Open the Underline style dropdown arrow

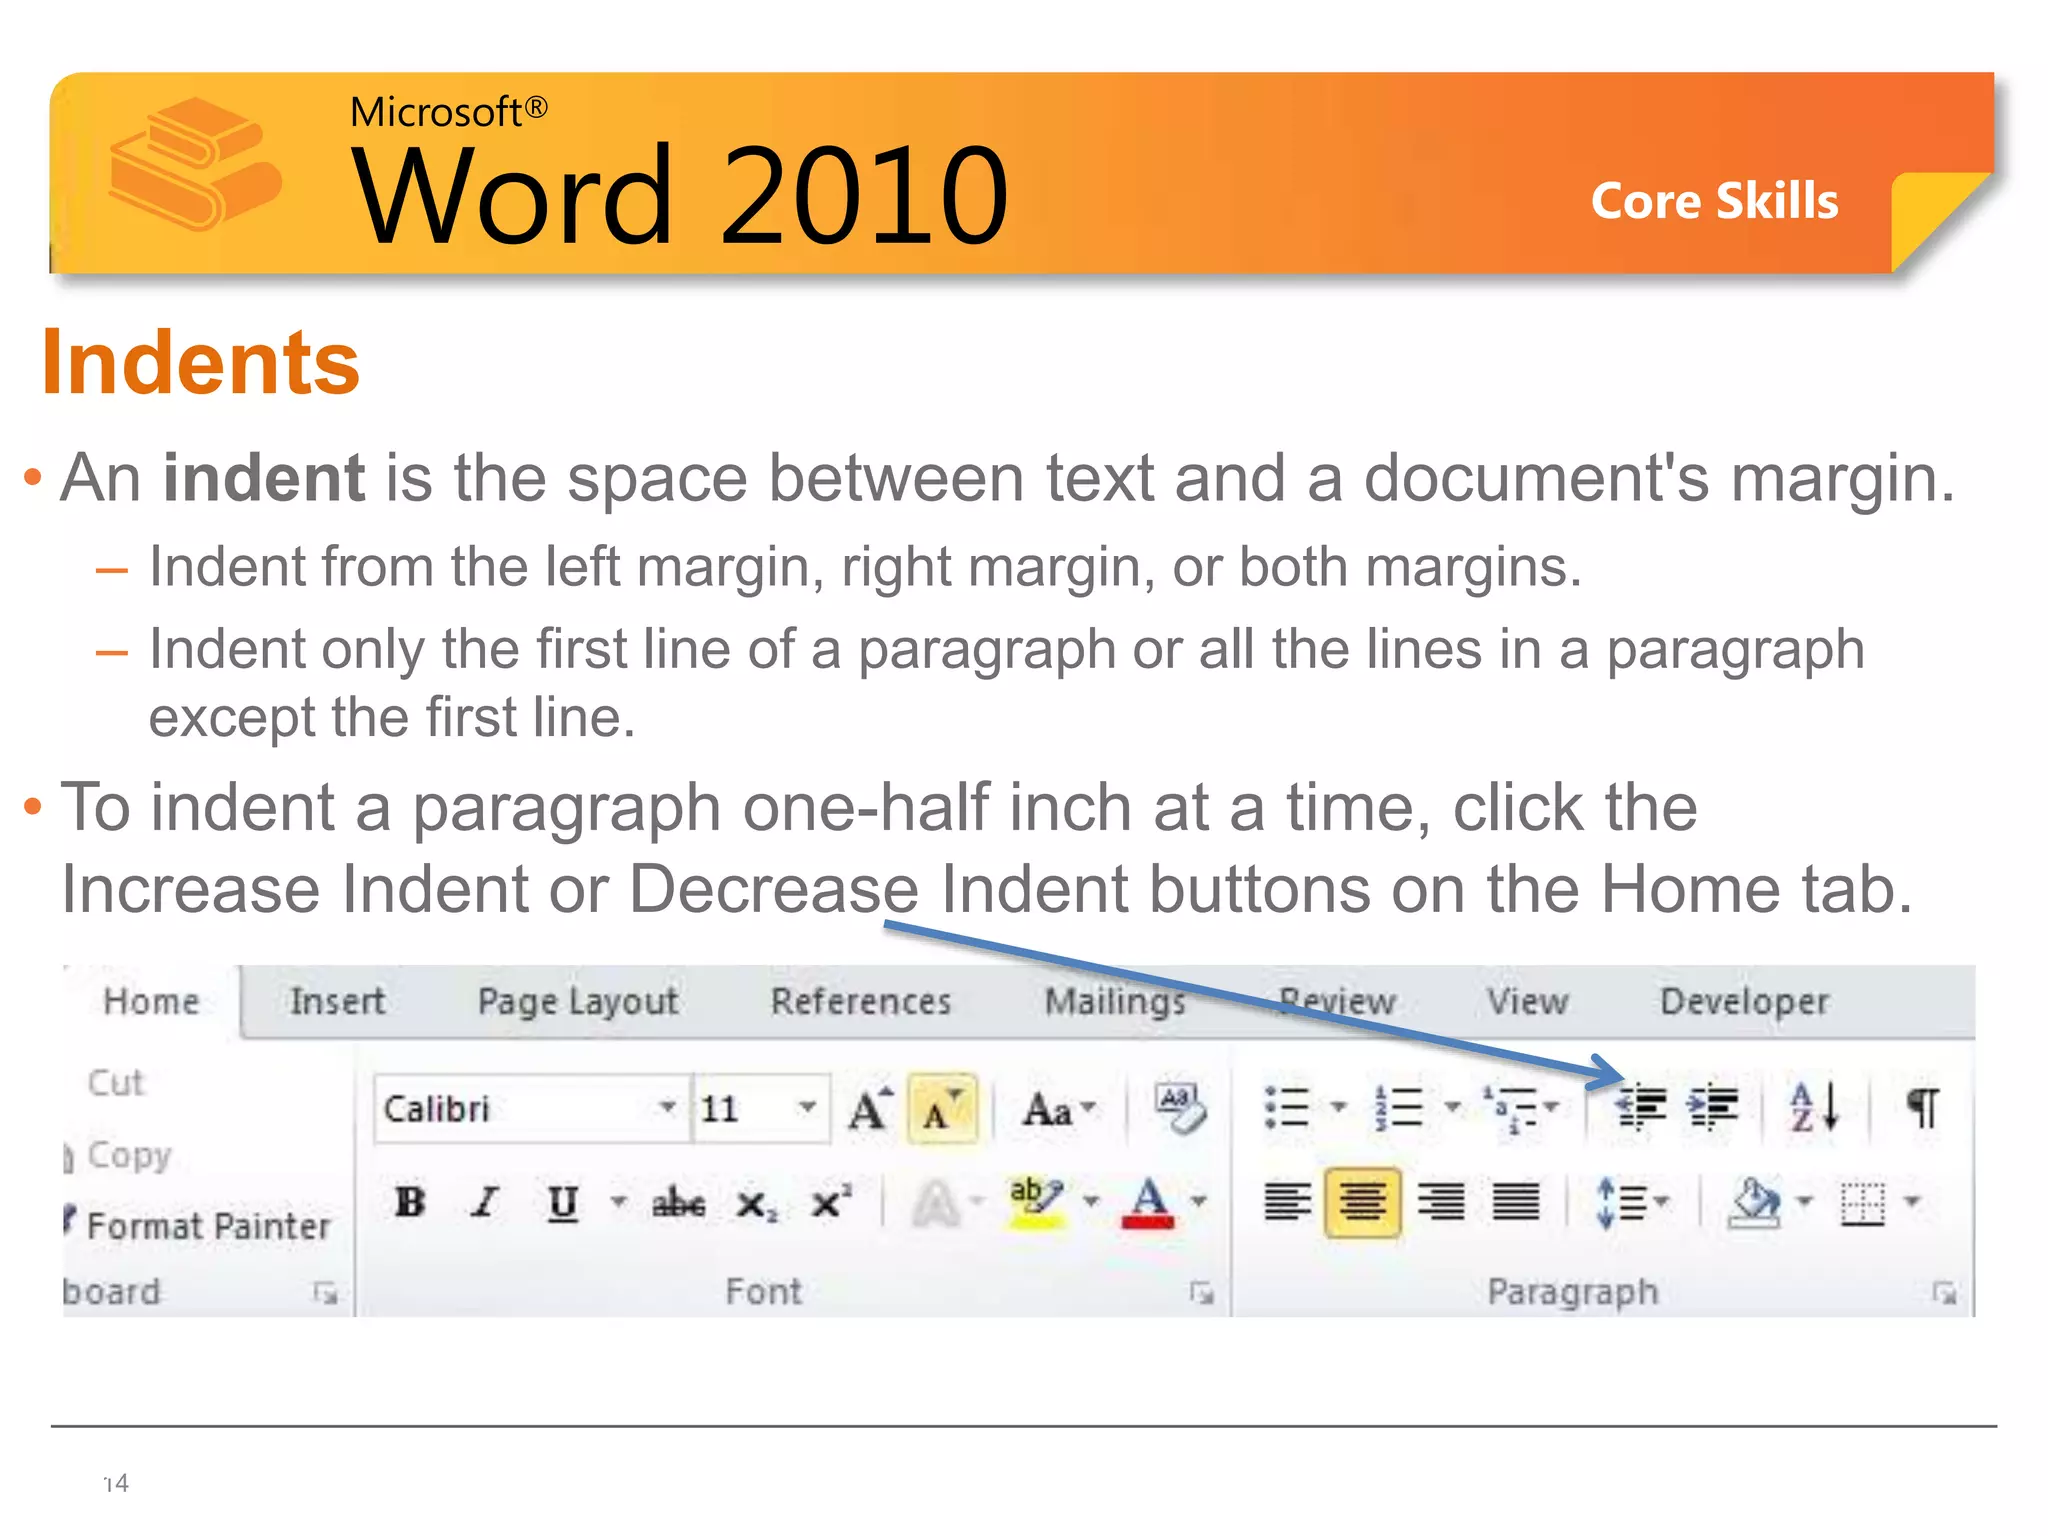[619, 1201]
